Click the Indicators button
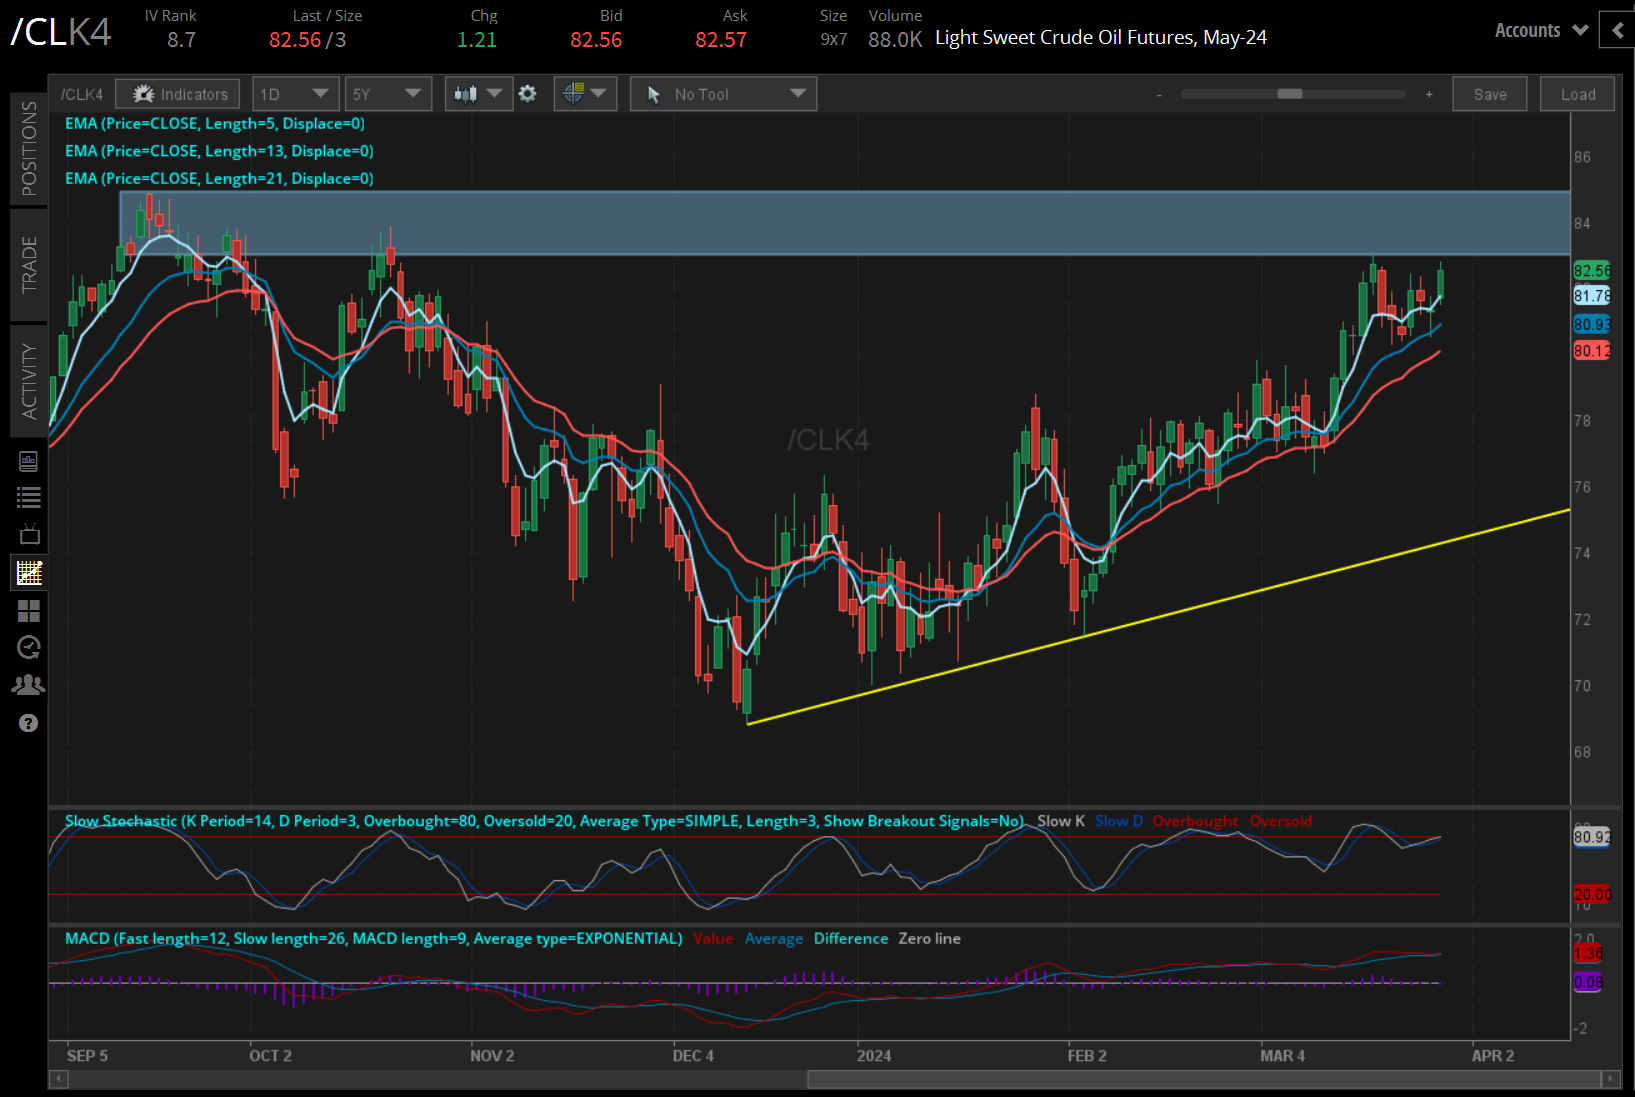This screenshot has height=1097, width=1635. [x=177, y=93]
